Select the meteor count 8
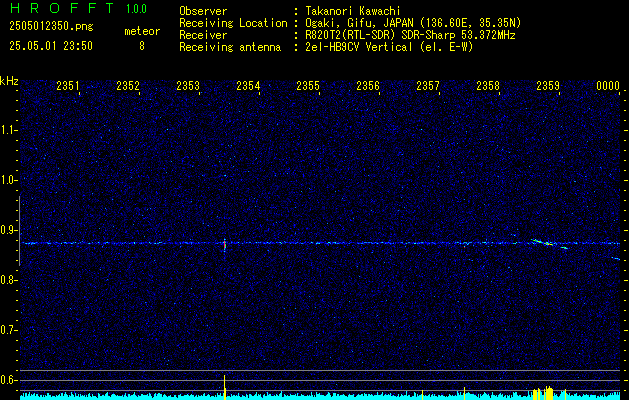Viewport: 629px width, 400px height. 142,46
